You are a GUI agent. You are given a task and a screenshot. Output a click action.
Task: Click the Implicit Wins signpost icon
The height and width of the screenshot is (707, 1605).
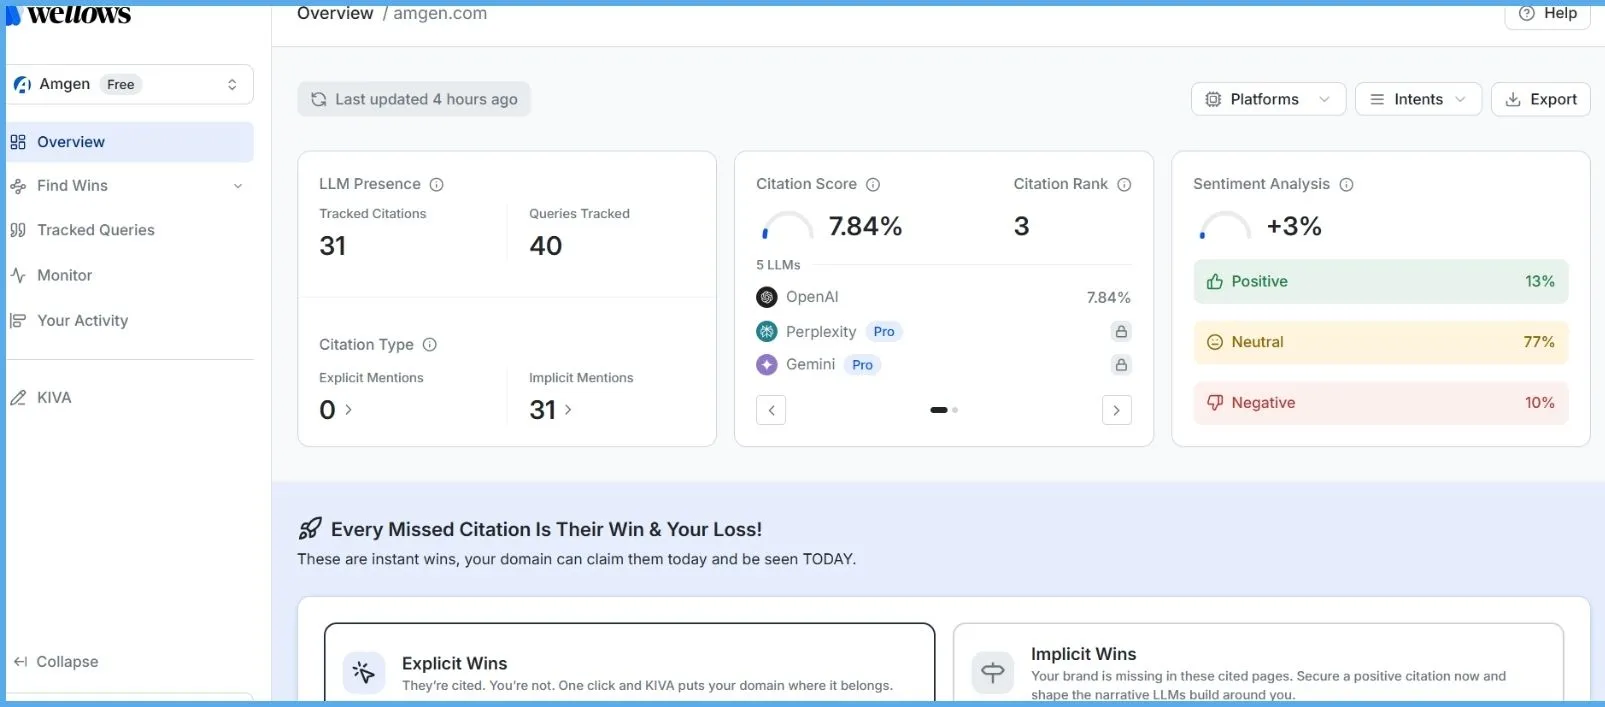(992, 673)
